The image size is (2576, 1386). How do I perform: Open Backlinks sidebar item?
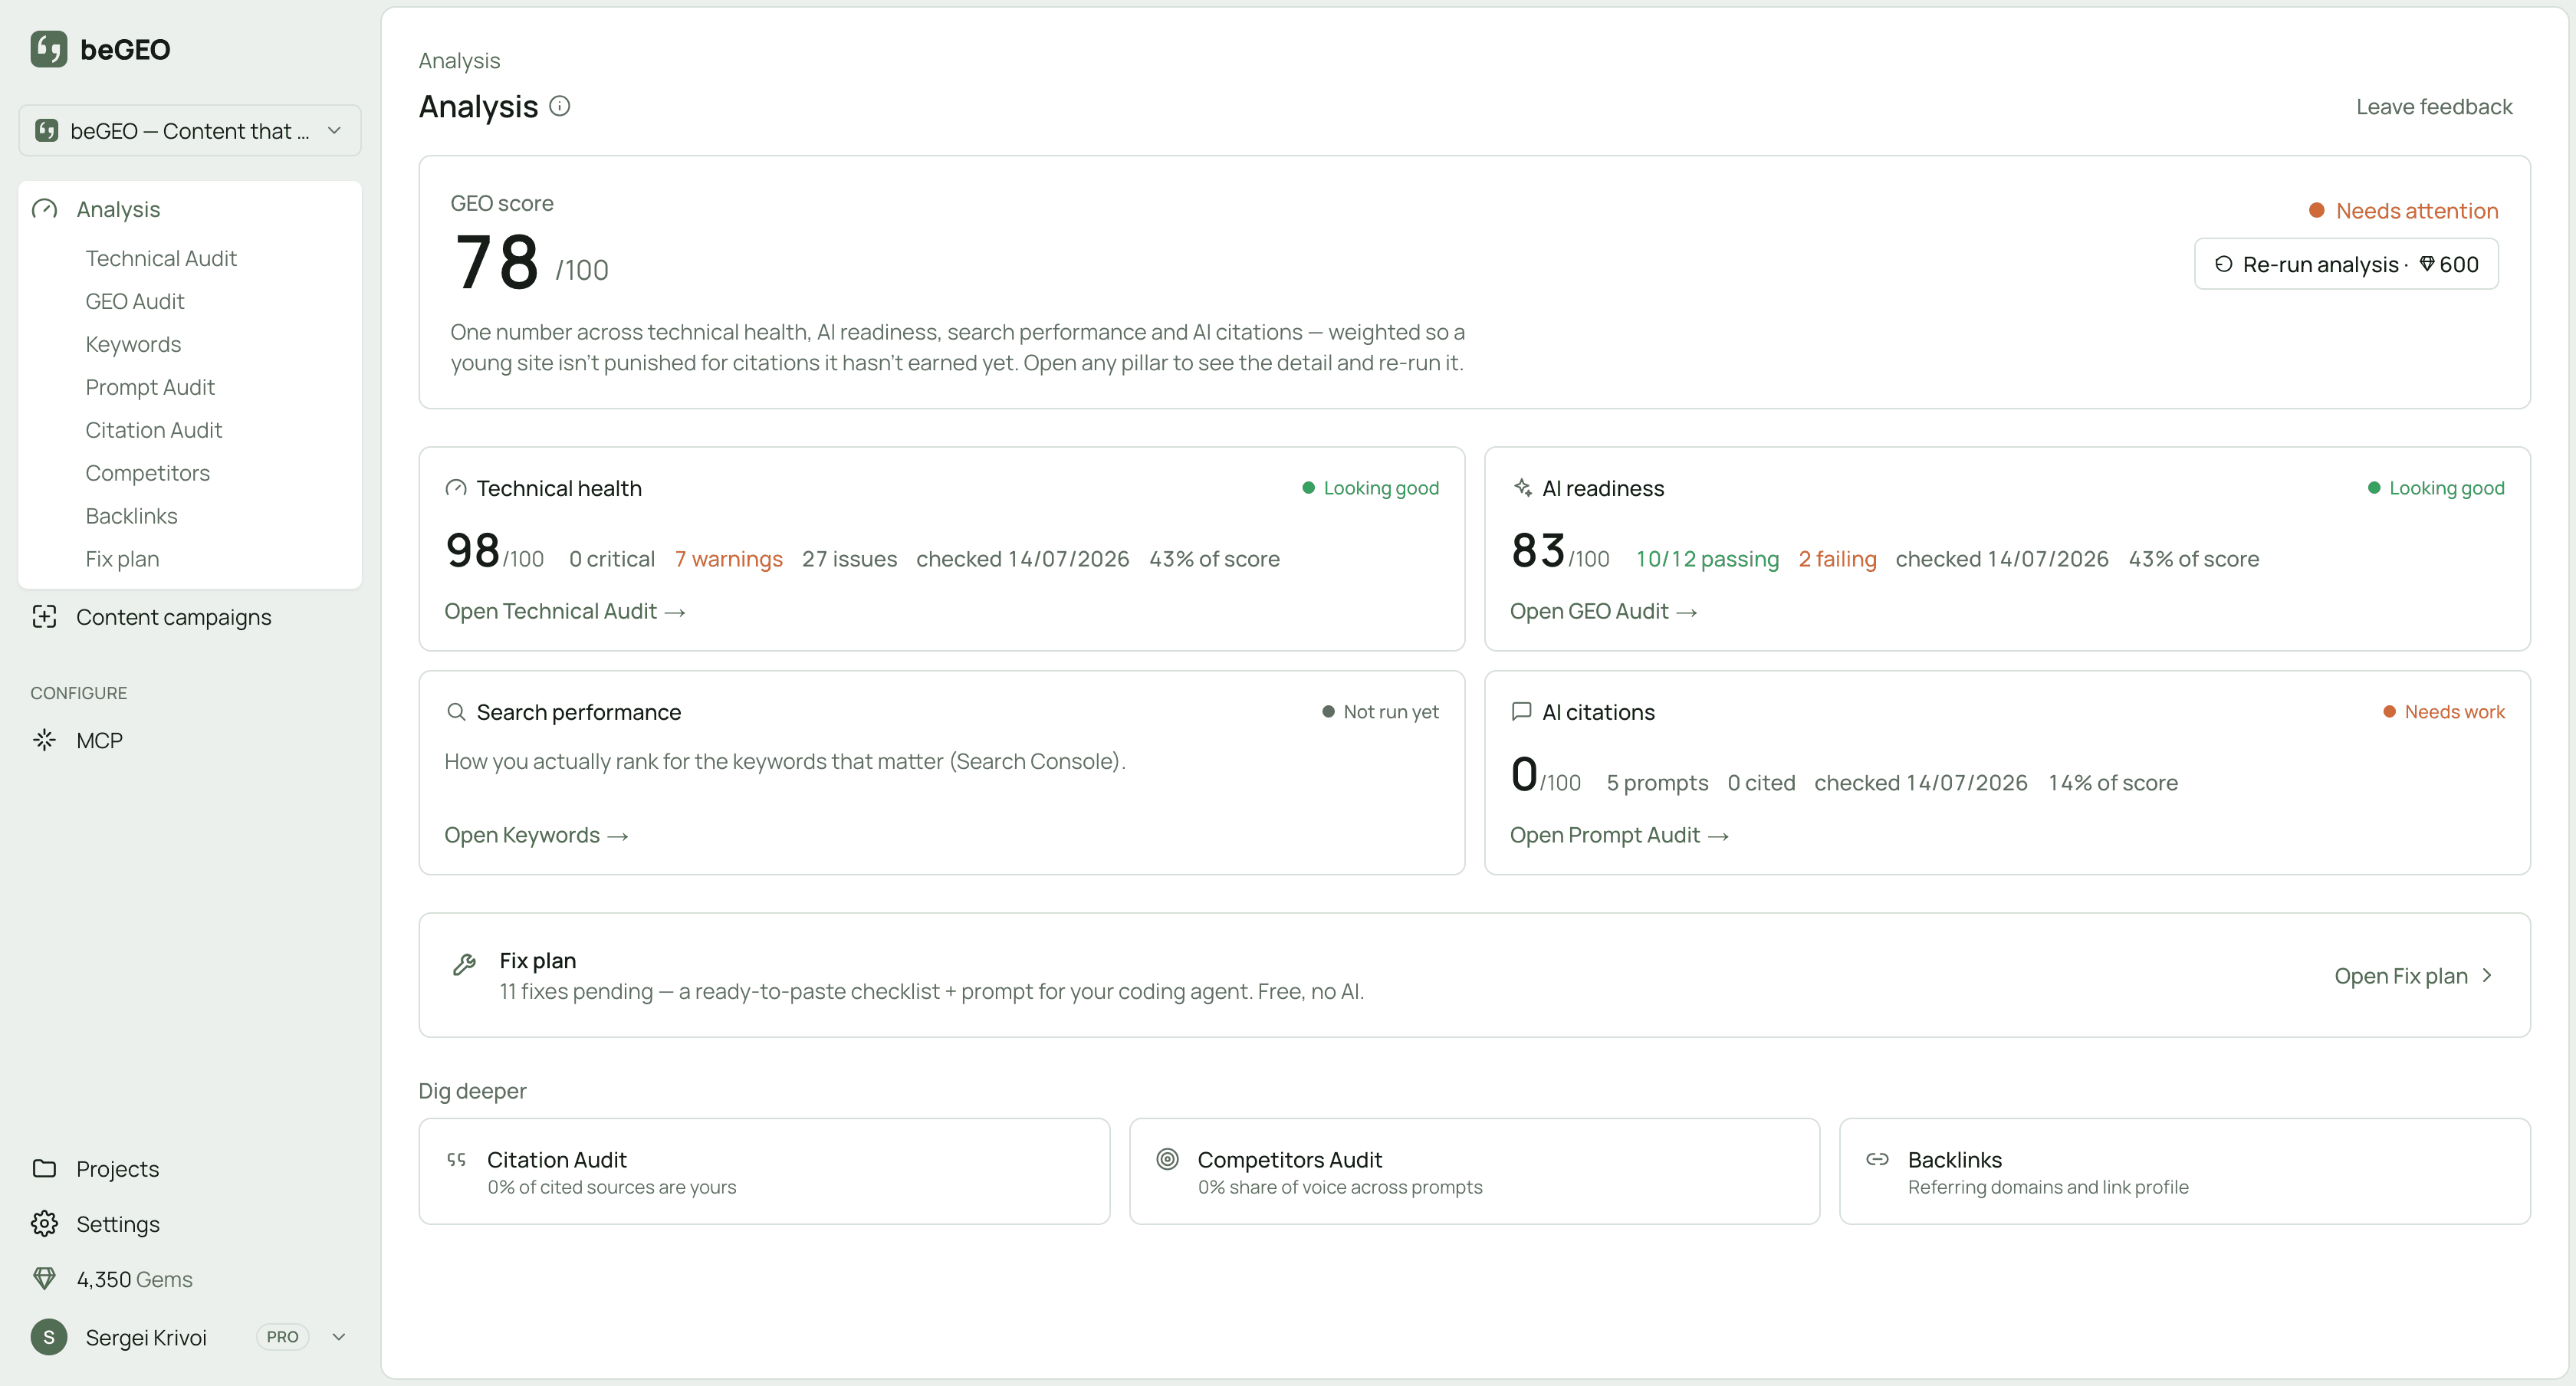coord(131,516)
